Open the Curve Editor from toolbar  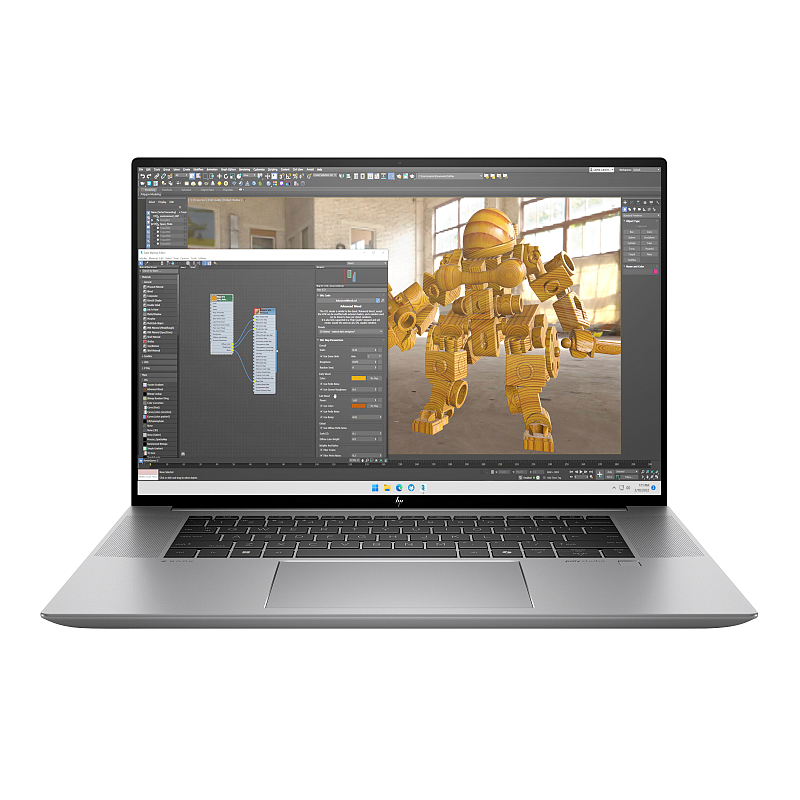(x=377, y=177)
